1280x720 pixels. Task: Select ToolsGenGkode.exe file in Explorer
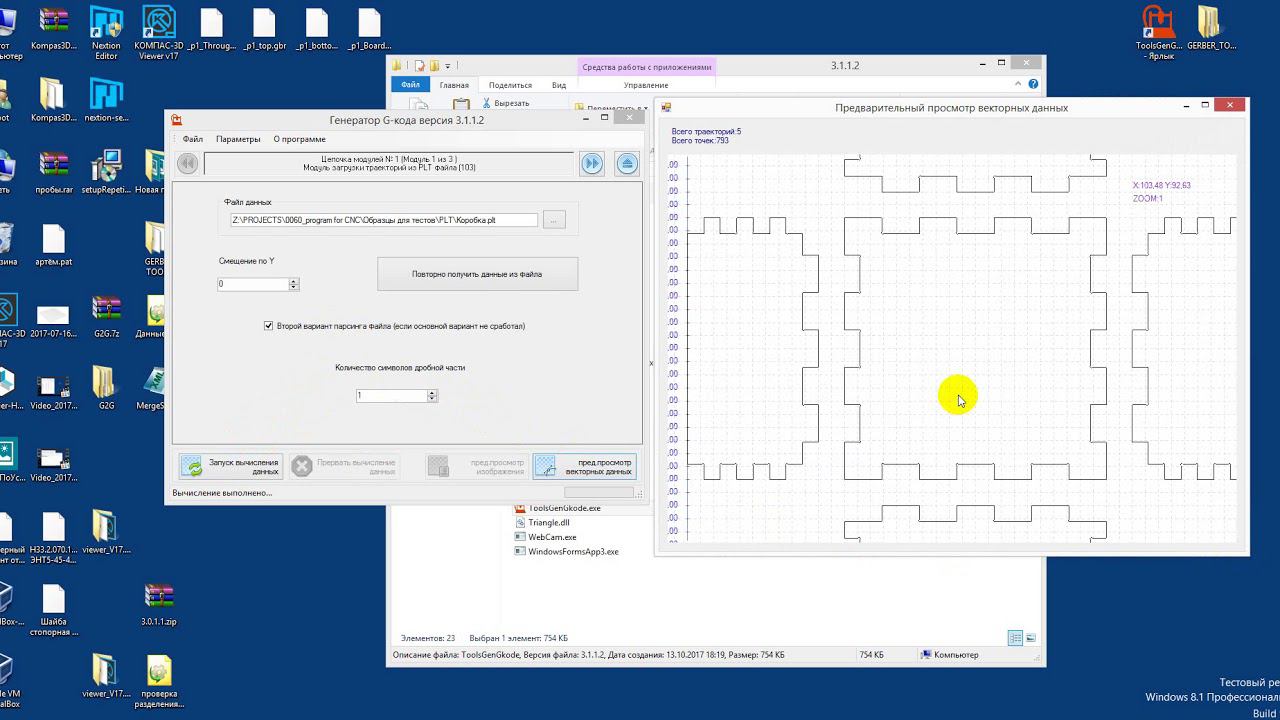coord(558,508)
